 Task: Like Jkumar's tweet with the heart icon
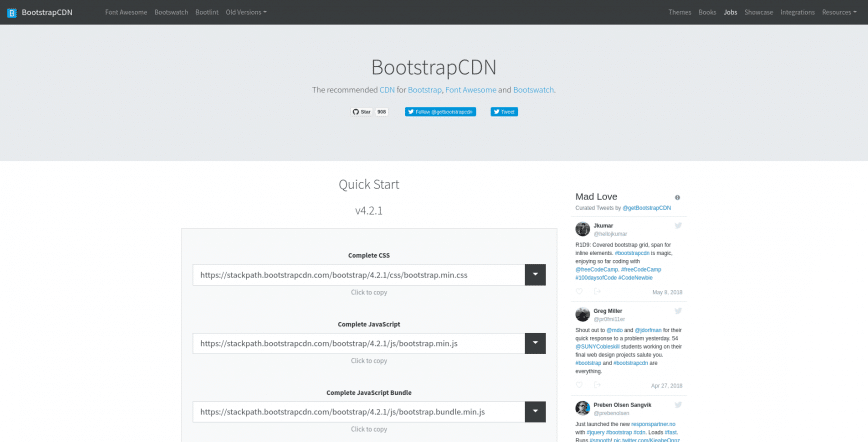click(579, 291)
